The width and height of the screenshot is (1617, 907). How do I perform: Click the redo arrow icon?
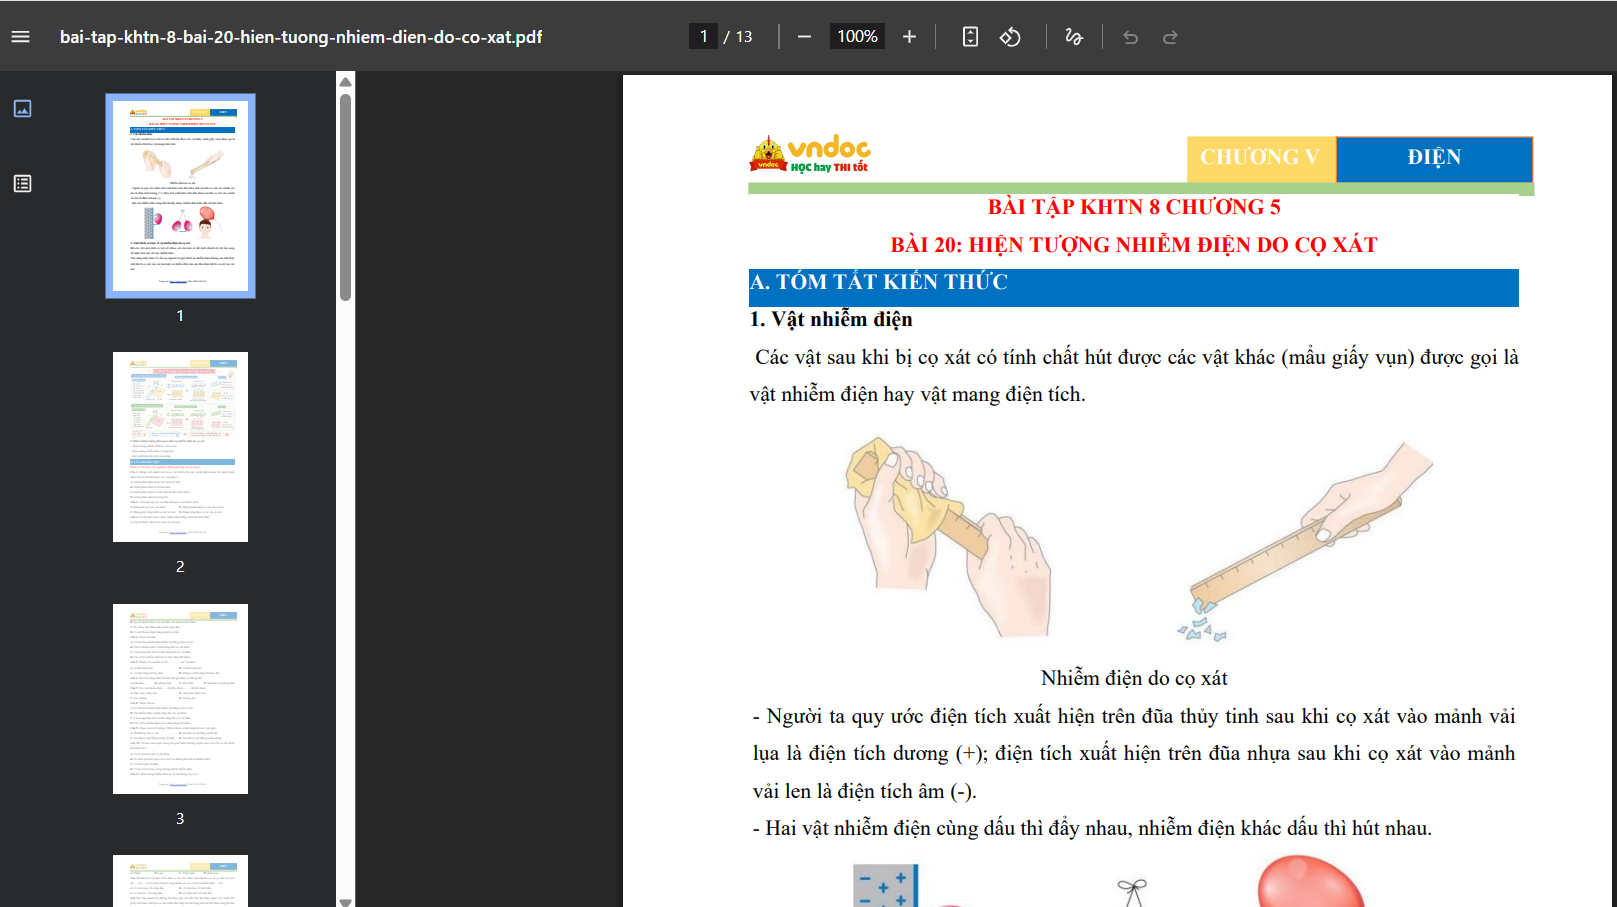click(1170, 37)
